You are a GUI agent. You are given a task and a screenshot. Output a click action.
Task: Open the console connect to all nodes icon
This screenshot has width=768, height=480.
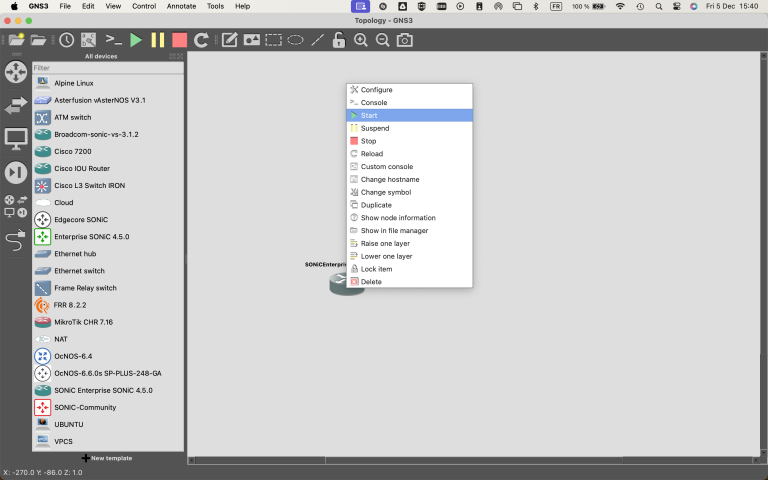click(114, 40)
